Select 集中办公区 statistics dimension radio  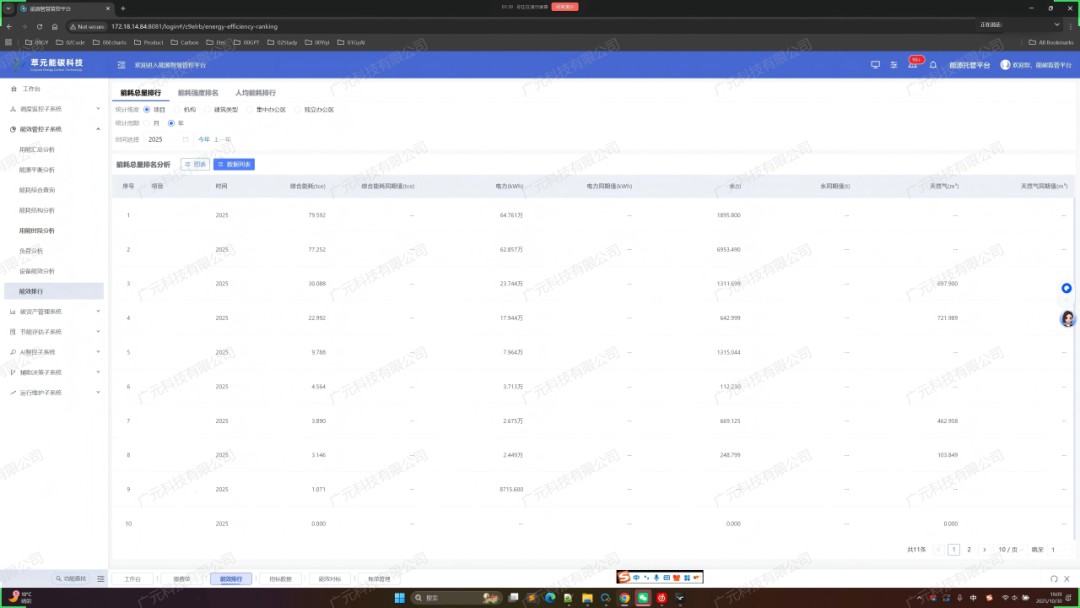click(x=249, y=109)
